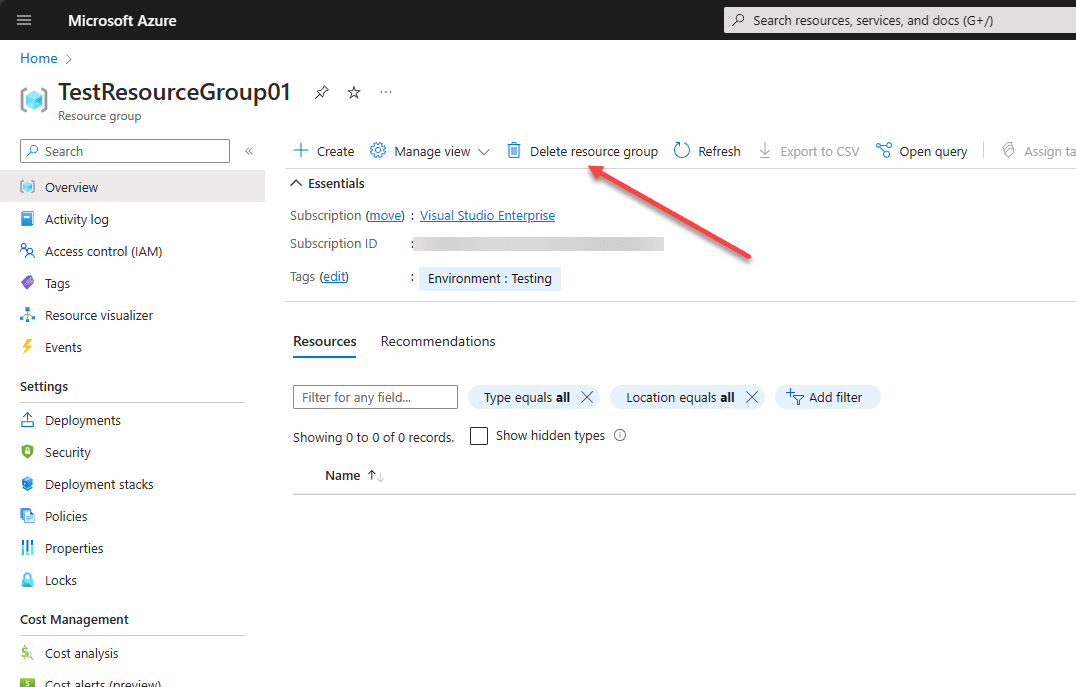Expand the Manage view dropdown chevron
Viewport: 1076px width, 687px height.
pos(484,152)
